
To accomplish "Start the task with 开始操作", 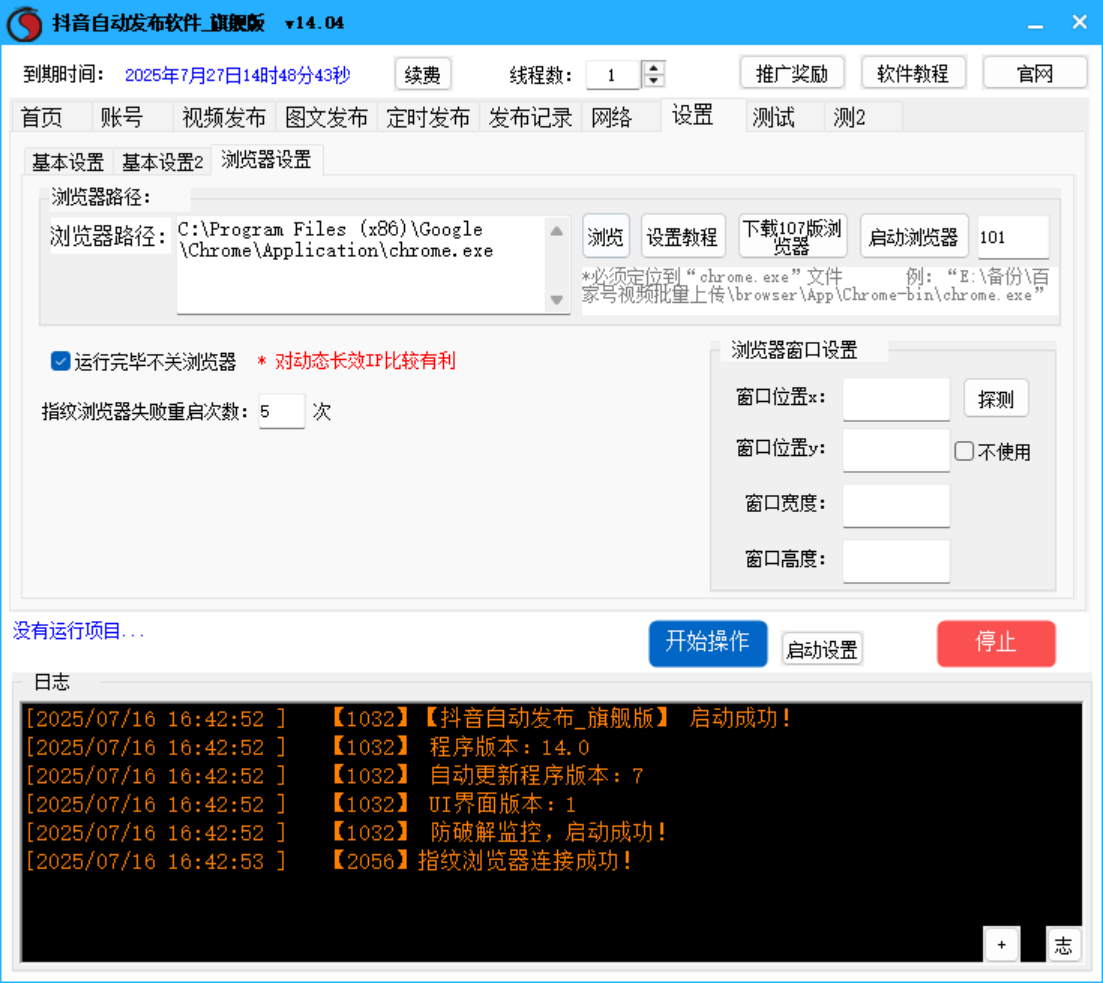I will (708, 642).
